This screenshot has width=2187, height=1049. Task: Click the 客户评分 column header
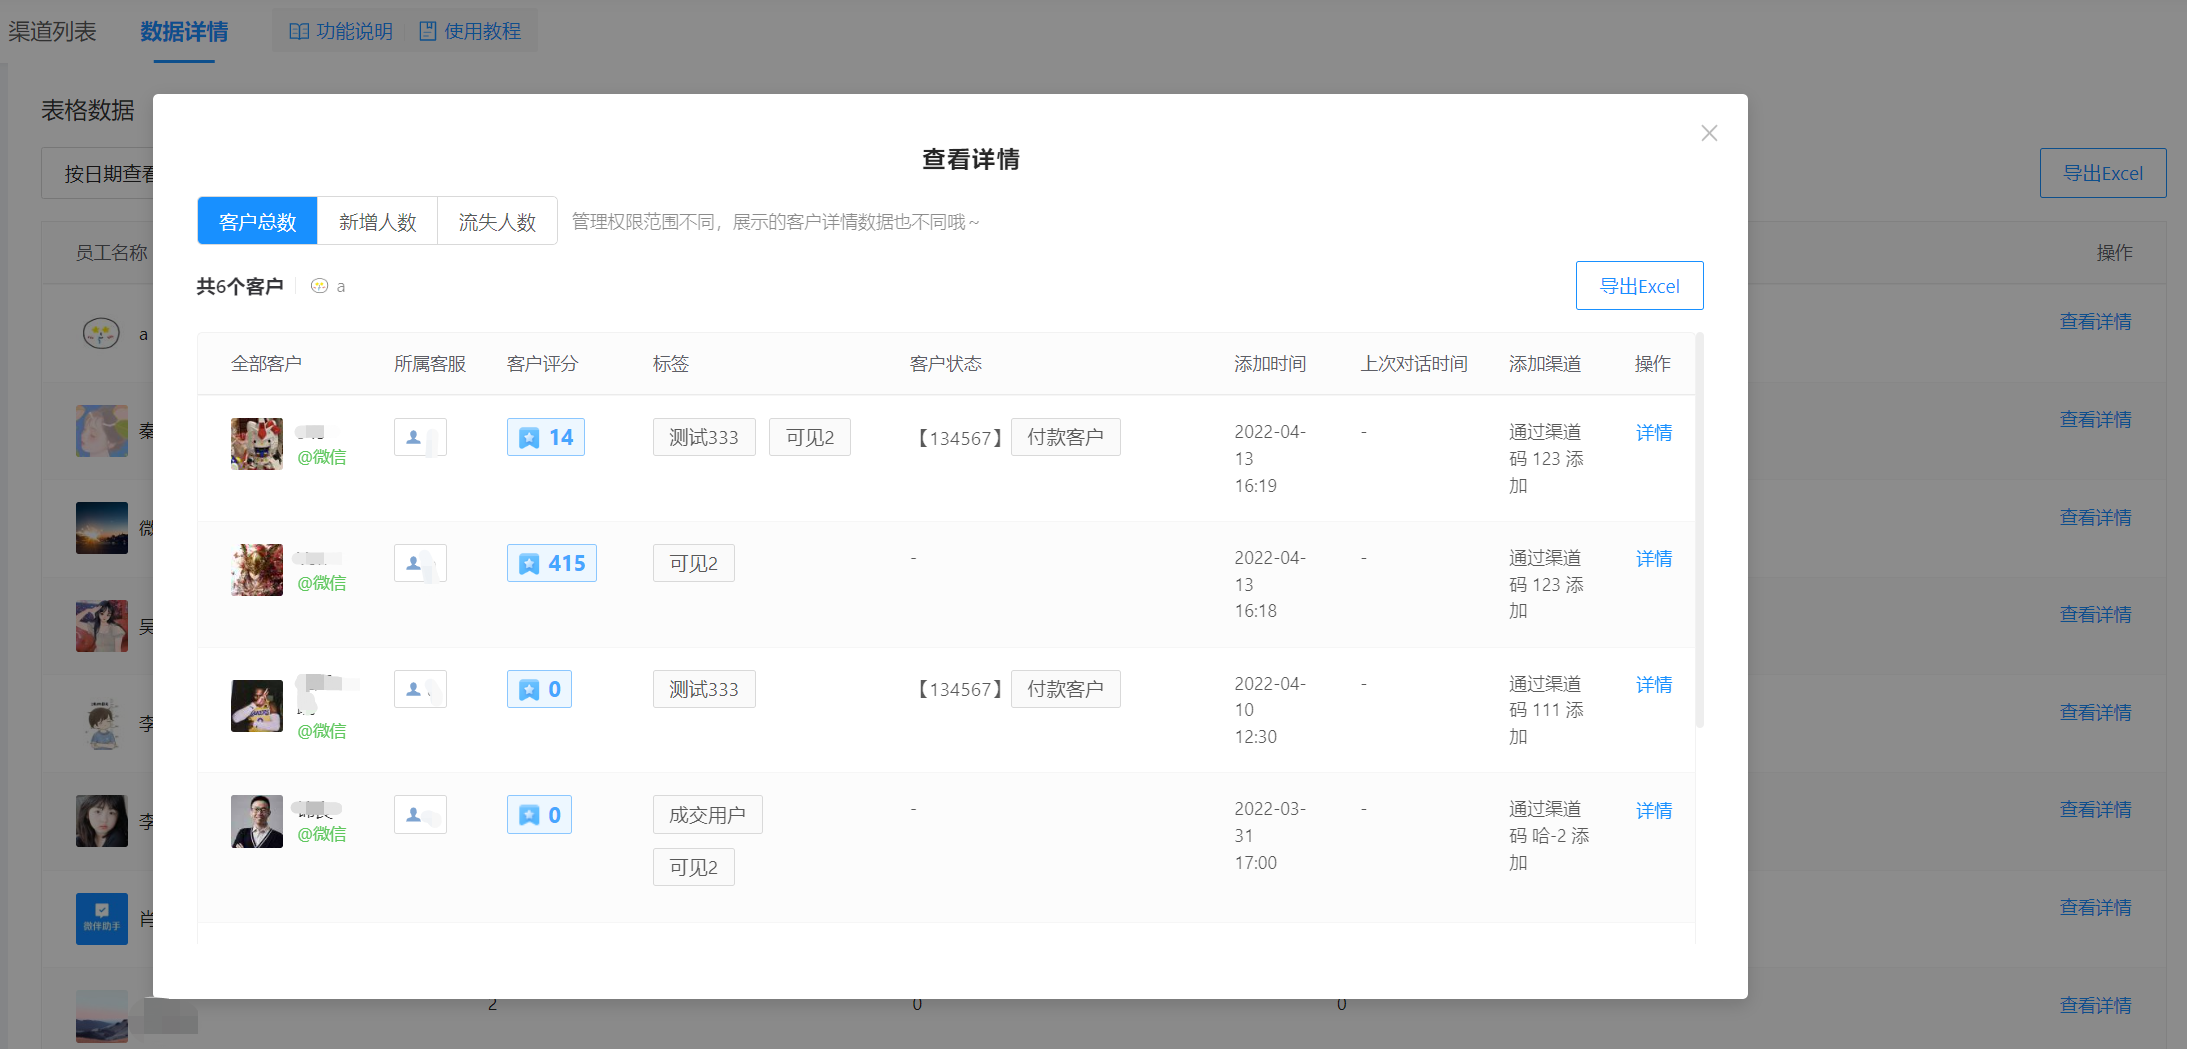(543, 364)
